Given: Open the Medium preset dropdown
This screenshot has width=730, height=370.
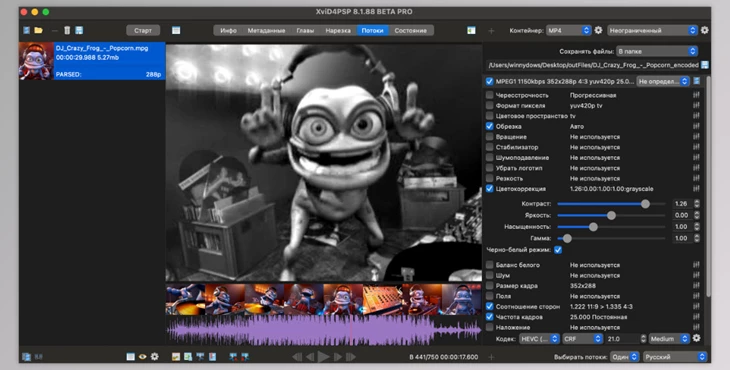Looking at the screenshot, I should 669,339.
